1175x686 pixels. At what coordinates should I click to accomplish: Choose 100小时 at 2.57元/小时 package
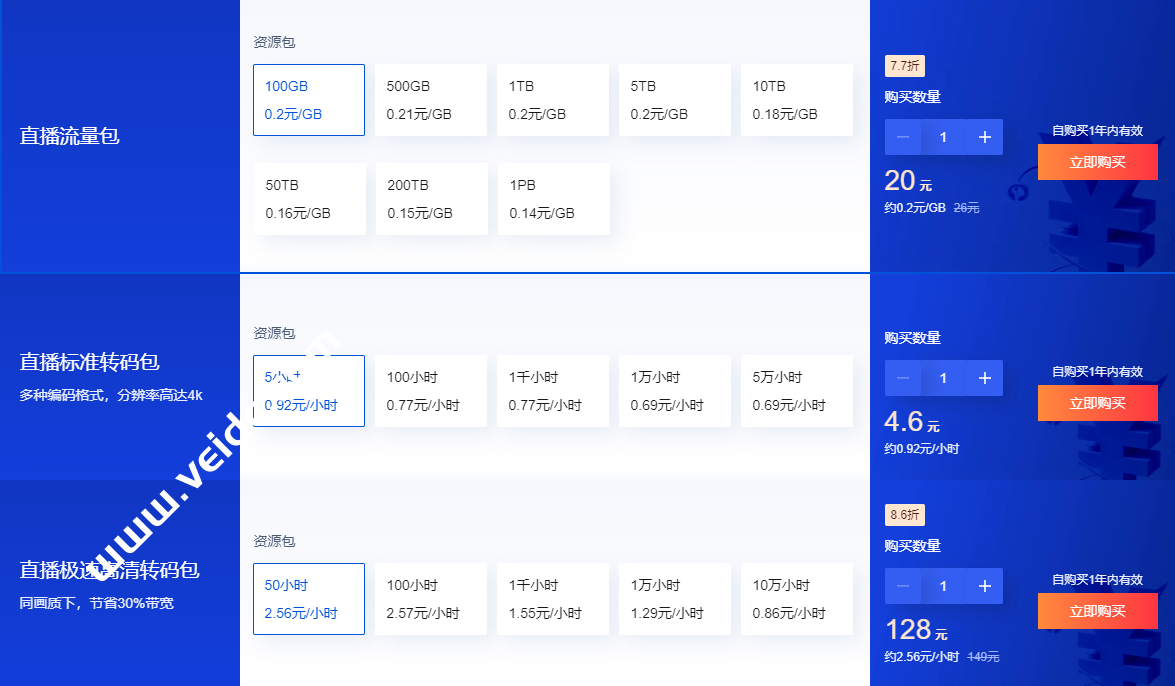431,599
